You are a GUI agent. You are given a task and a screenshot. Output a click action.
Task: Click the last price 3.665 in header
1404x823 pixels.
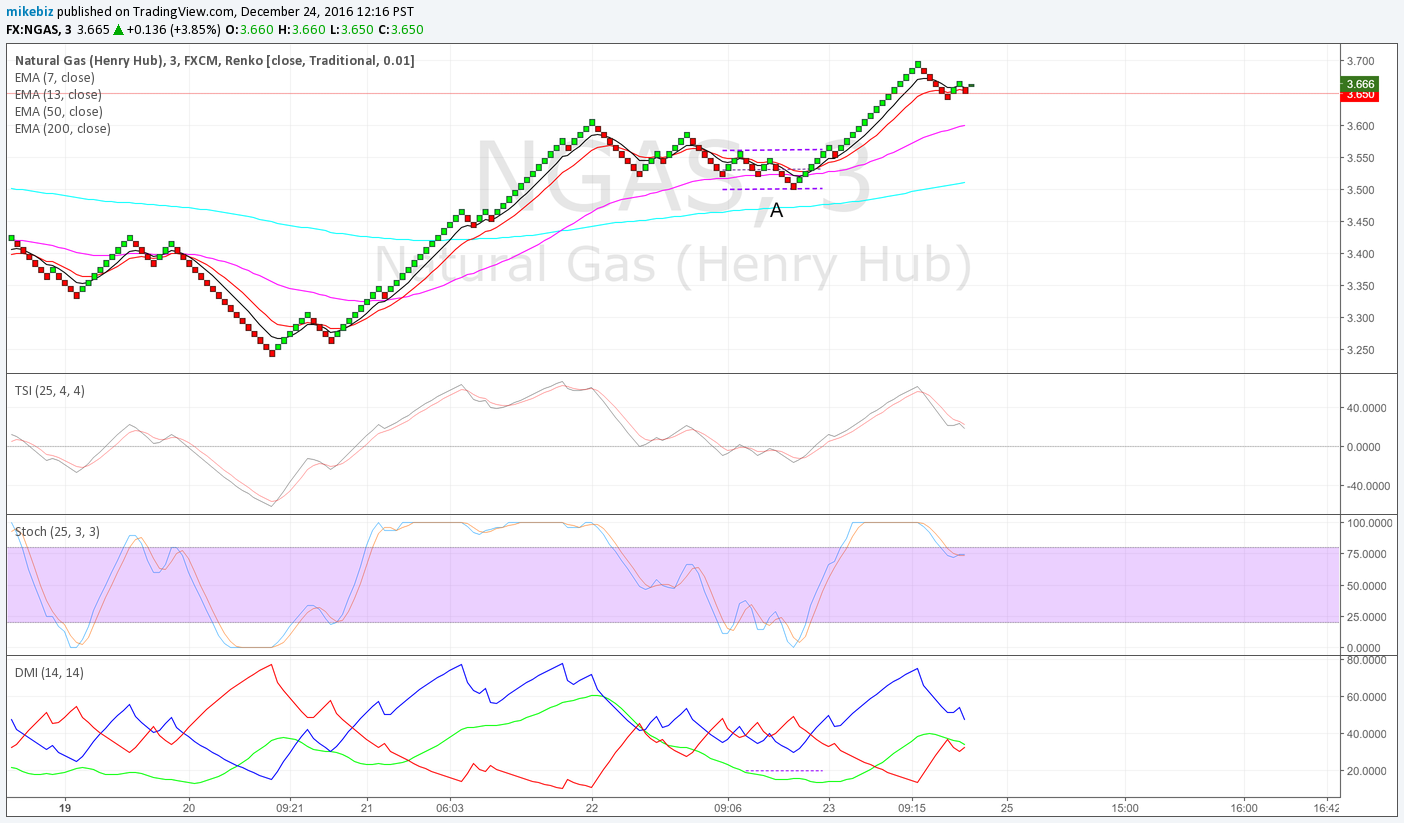(x=95, y=29)
